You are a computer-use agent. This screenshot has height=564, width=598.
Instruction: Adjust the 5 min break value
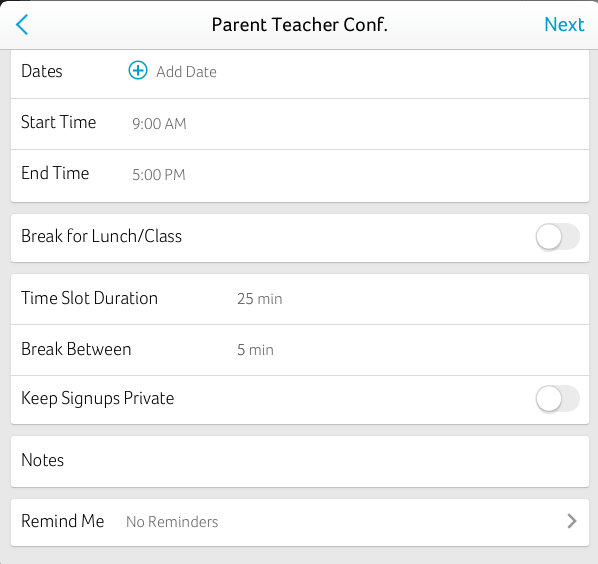pos(256,350)
